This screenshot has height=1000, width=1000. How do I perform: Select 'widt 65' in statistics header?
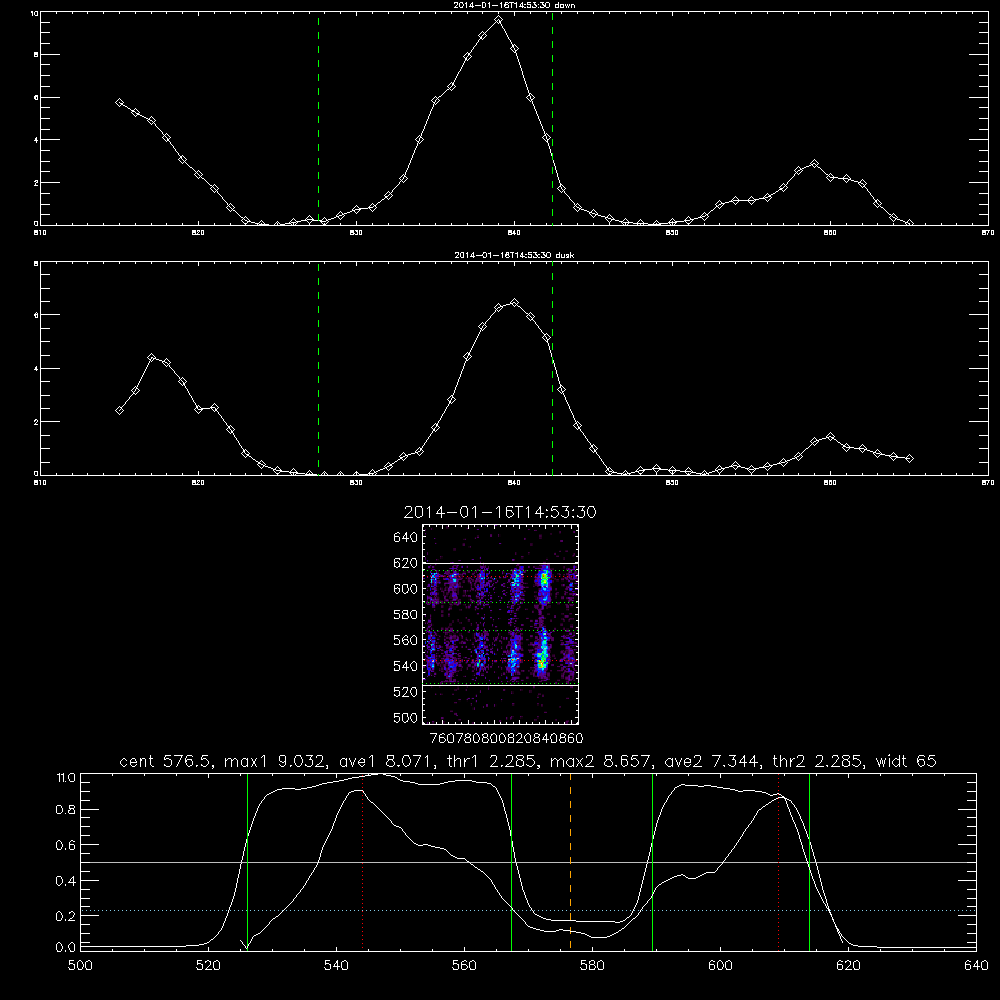tap(906, 761)
